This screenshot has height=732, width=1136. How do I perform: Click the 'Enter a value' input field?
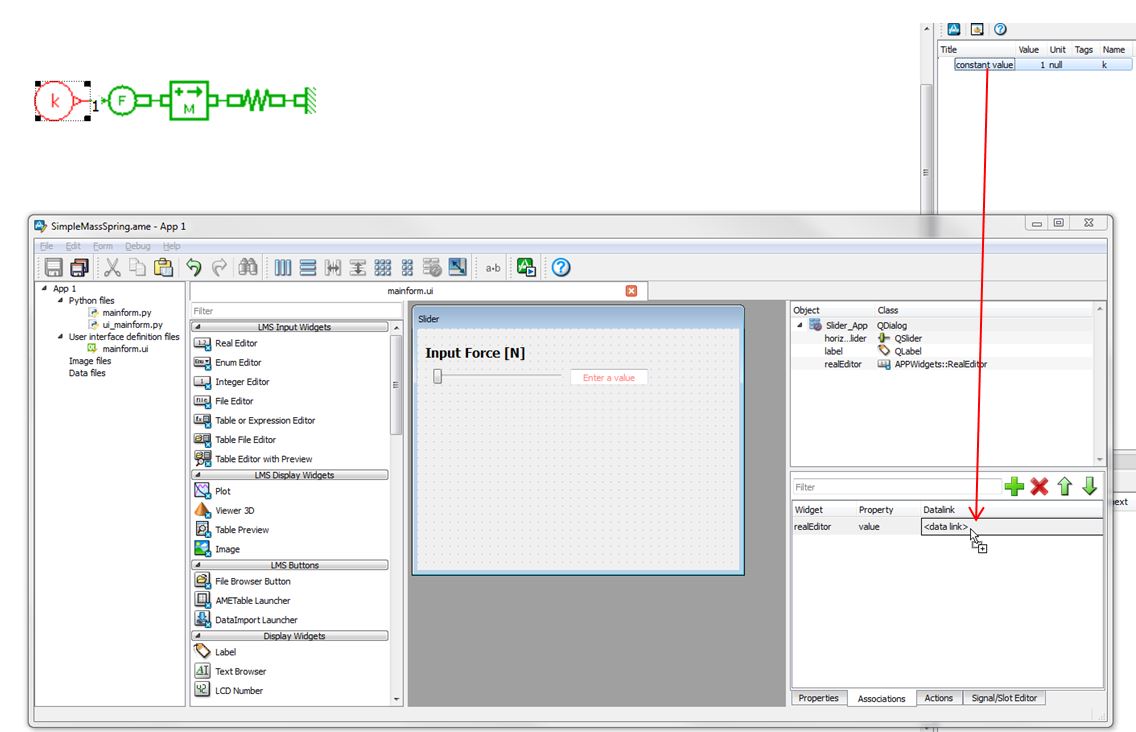(x=609, y=378)
